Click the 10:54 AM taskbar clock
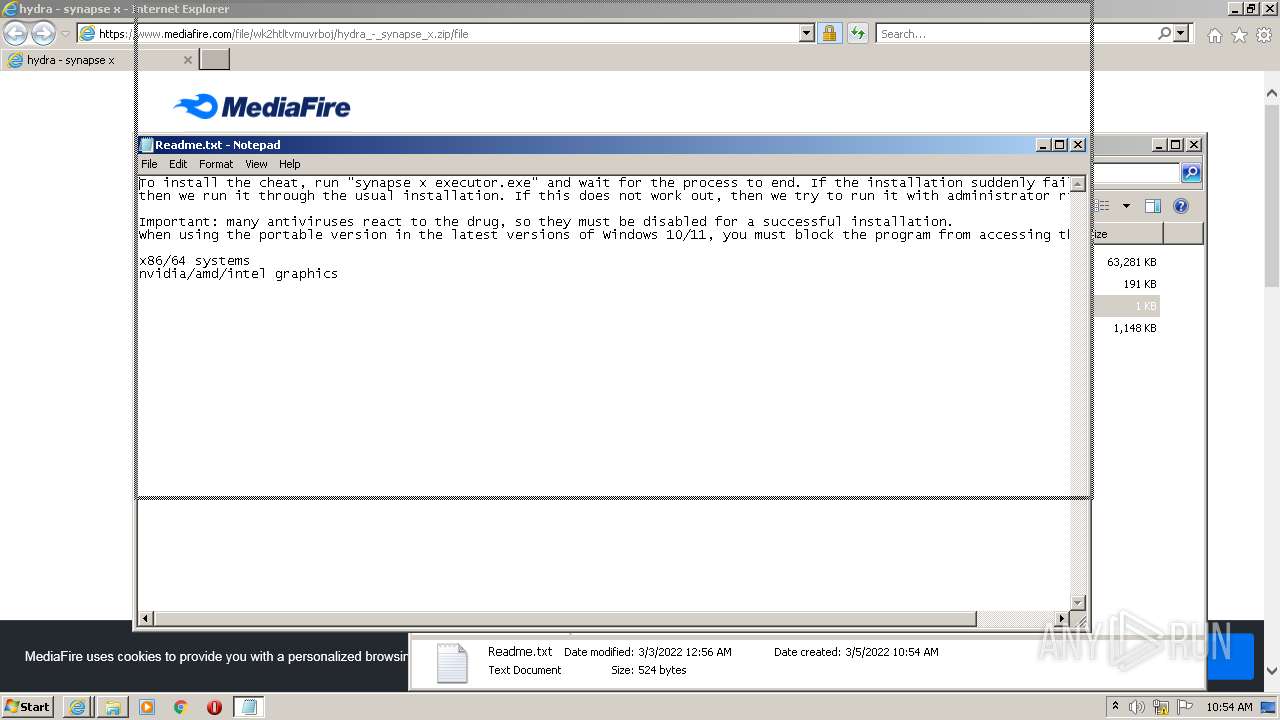Viewport: 1280px width, 720px height. pyautogui.click(x=1229, y=707)
